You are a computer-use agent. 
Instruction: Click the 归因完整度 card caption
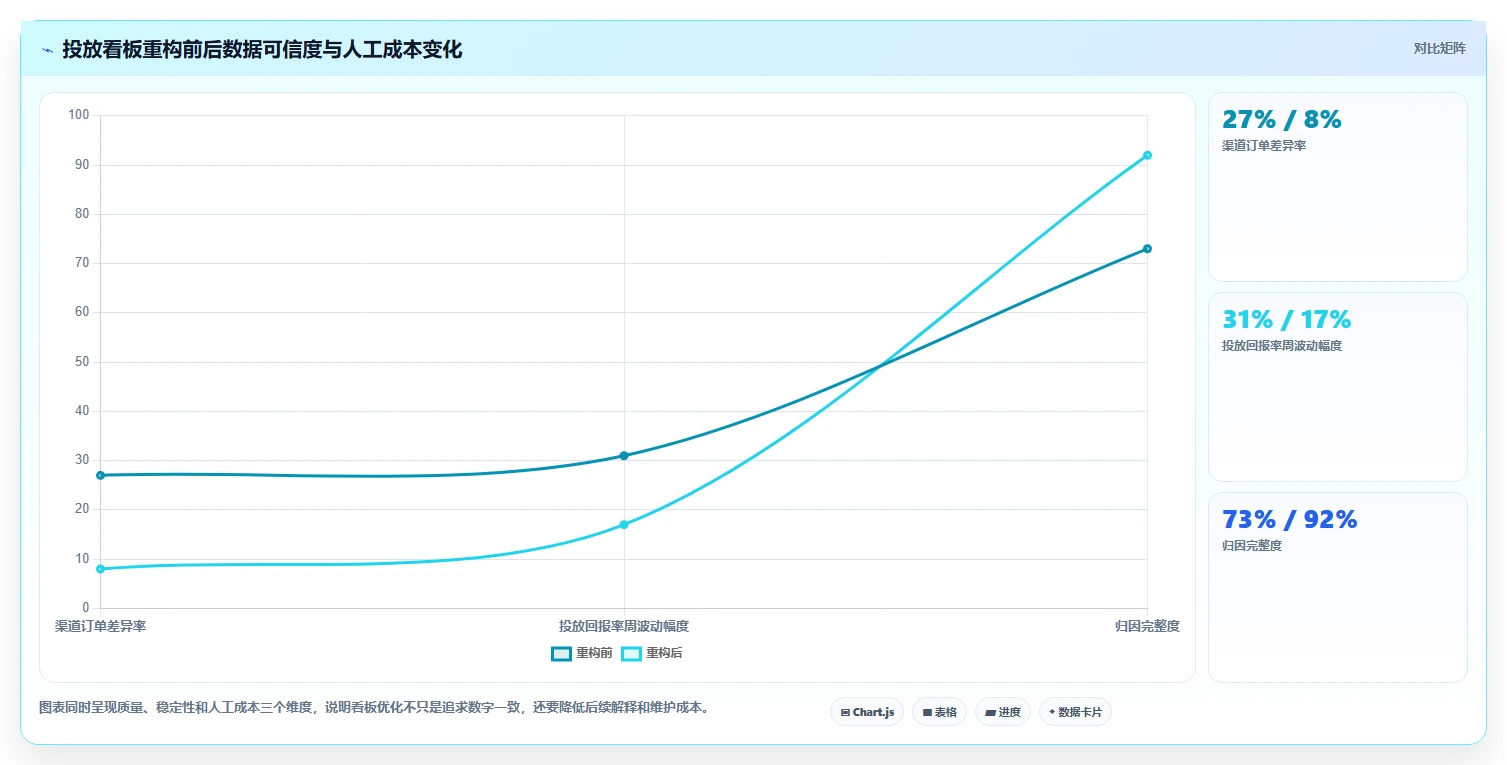click(1252, 546)
